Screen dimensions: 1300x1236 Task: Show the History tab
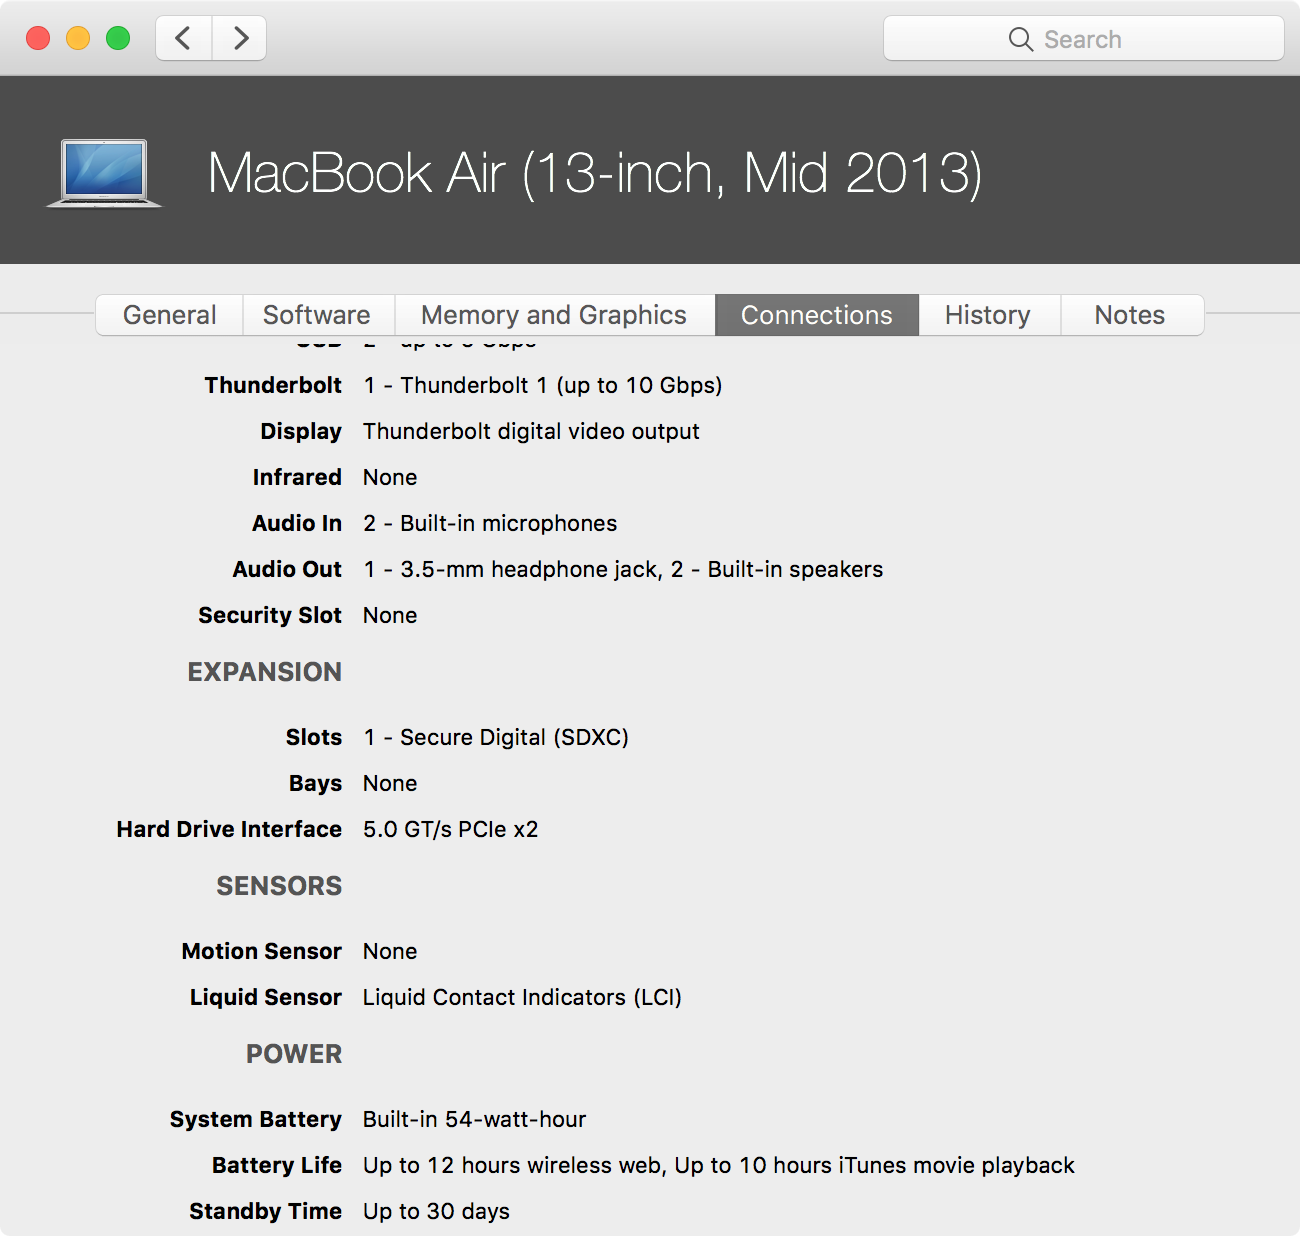988,315
